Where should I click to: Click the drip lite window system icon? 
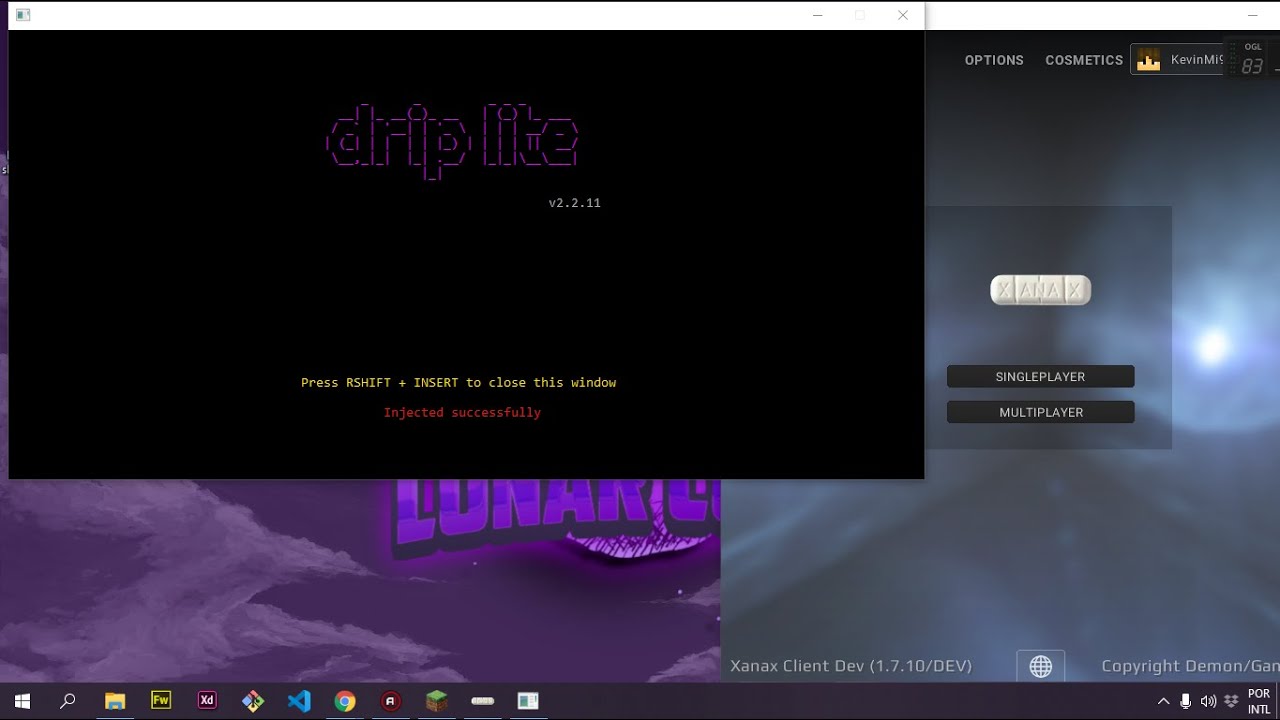(x=23, y=15)
